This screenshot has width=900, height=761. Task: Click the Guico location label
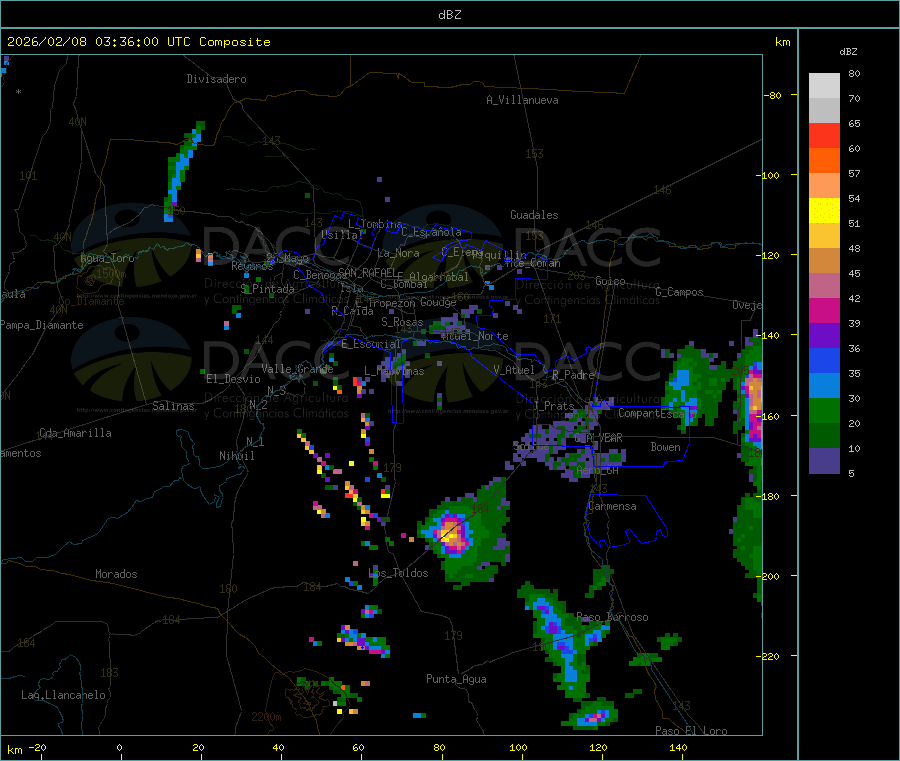pyautogui.click(x=610, y=281)
